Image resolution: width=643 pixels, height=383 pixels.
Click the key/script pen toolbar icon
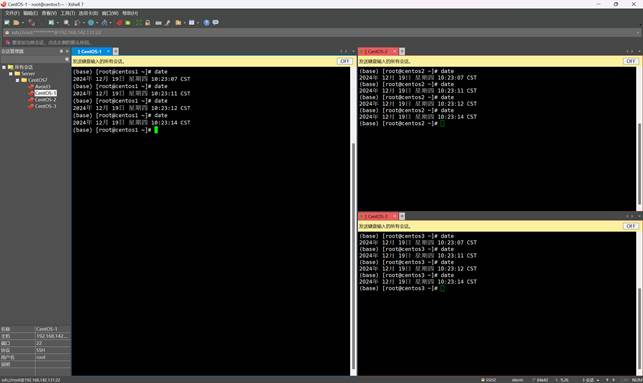[x=167, y=23]
